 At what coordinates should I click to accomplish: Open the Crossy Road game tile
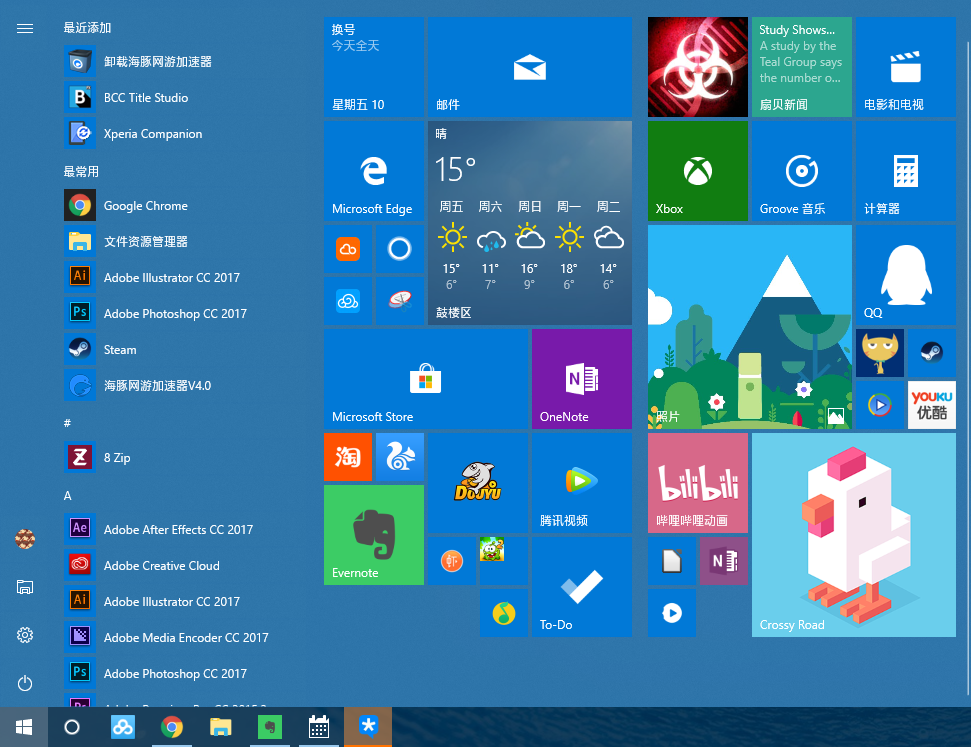(x=853, y=535)
